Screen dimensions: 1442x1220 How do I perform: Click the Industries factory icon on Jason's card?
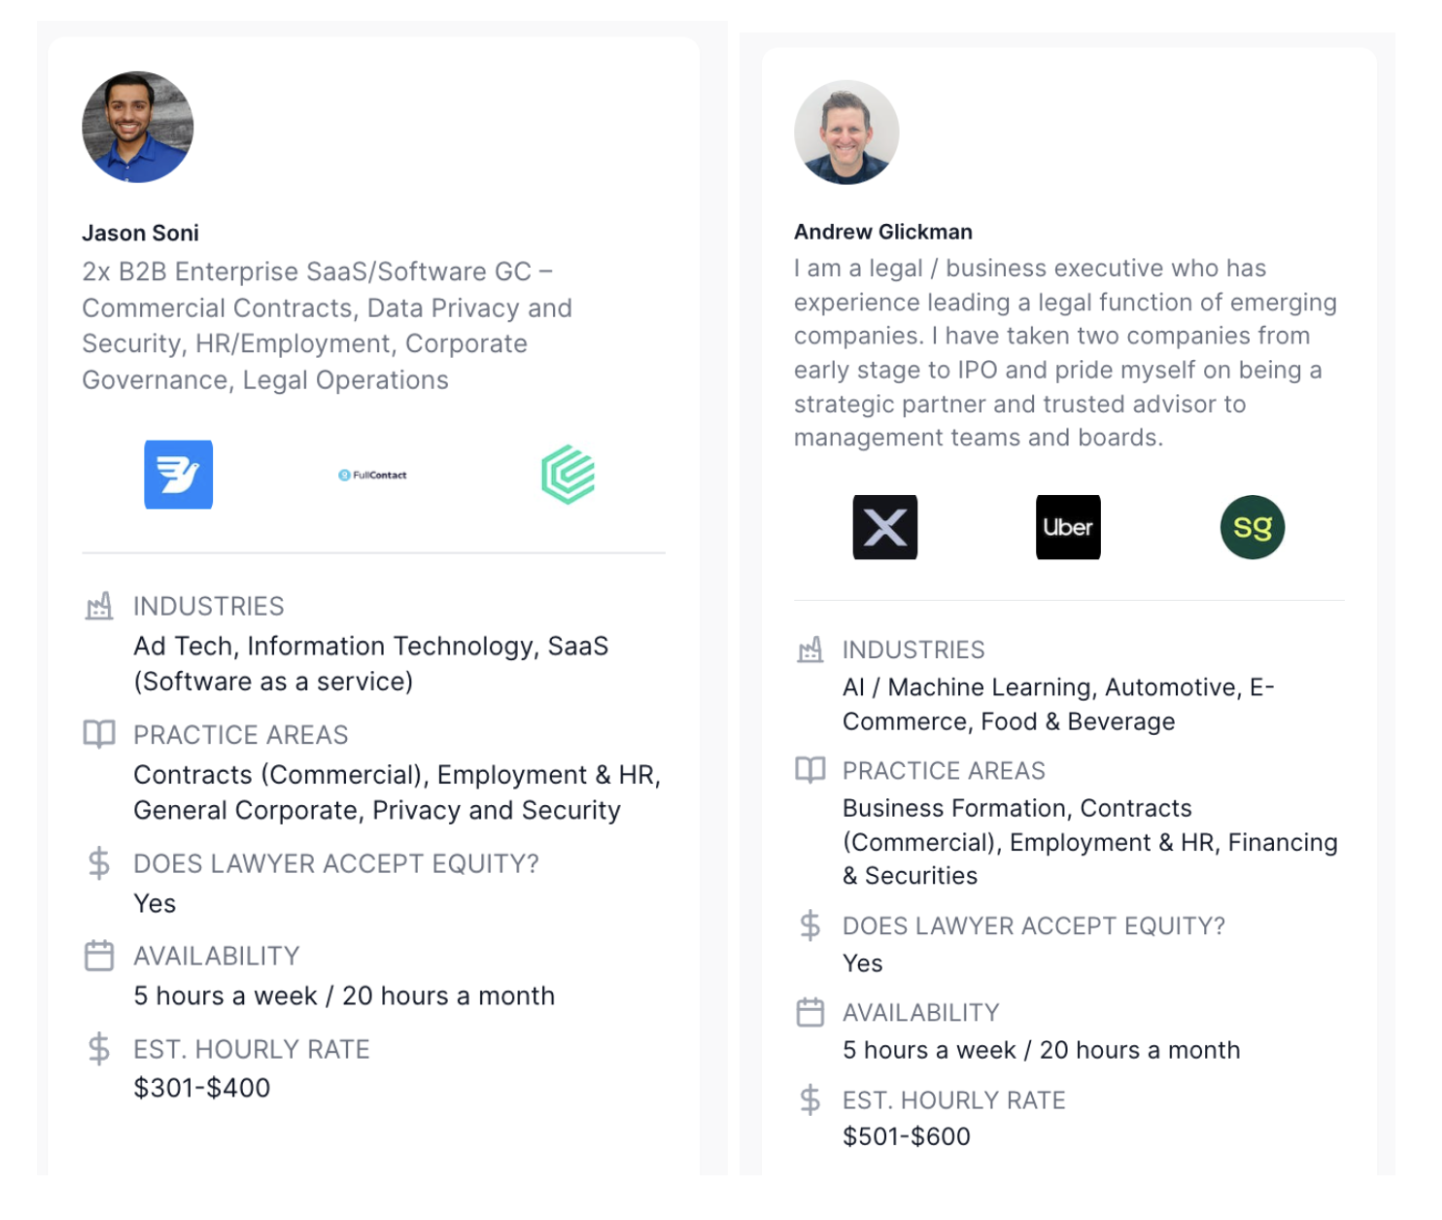tap(99, 606)
